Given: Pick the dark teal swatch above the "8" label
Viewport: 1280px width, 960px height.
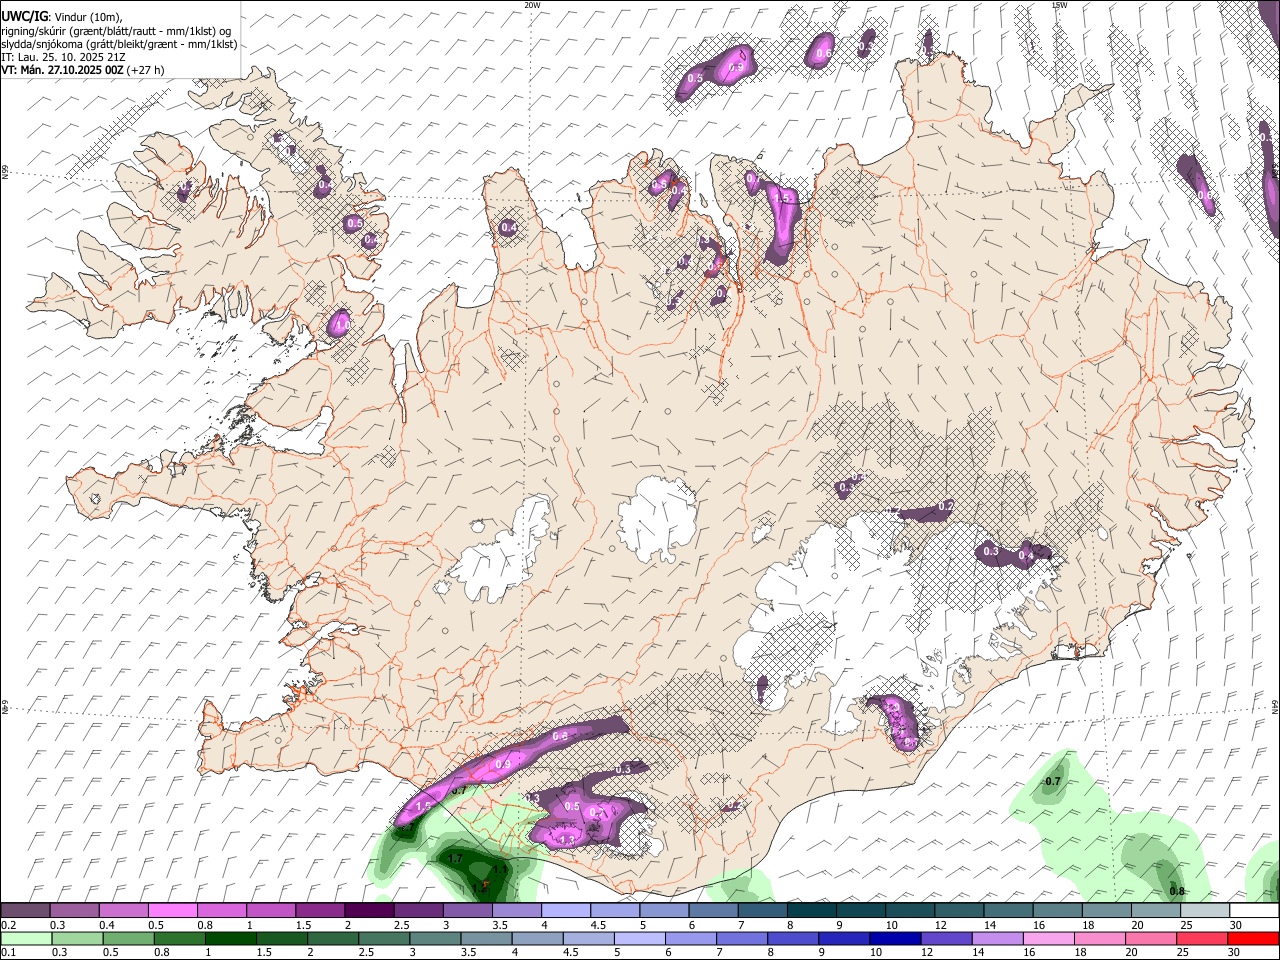Looking at the screenshot, I should tap(811, 911).
